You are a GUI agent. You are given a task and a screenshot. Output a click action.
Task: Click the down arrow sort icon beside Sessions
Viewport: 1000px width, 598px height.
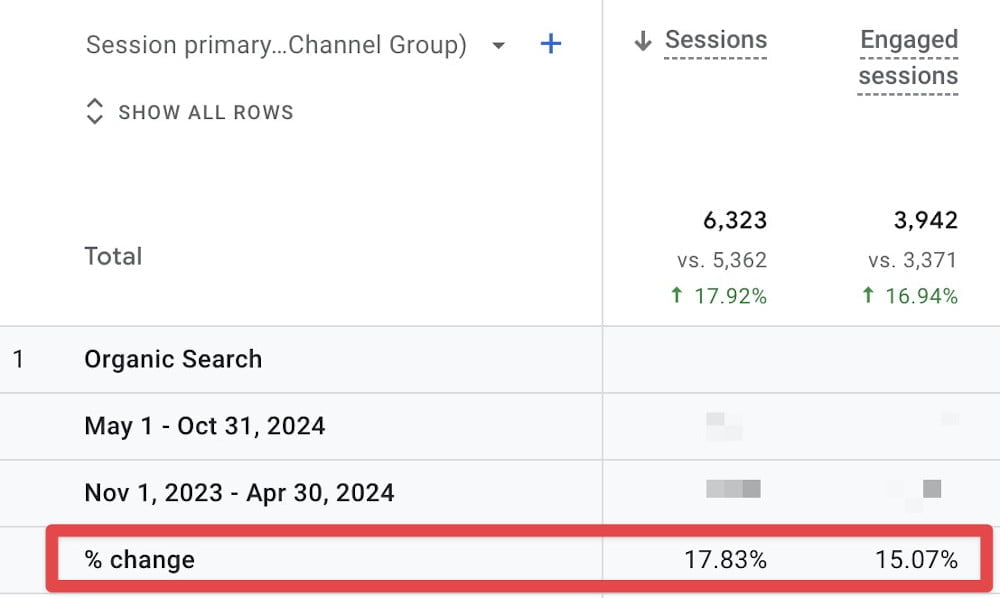[x=643, y=42]
